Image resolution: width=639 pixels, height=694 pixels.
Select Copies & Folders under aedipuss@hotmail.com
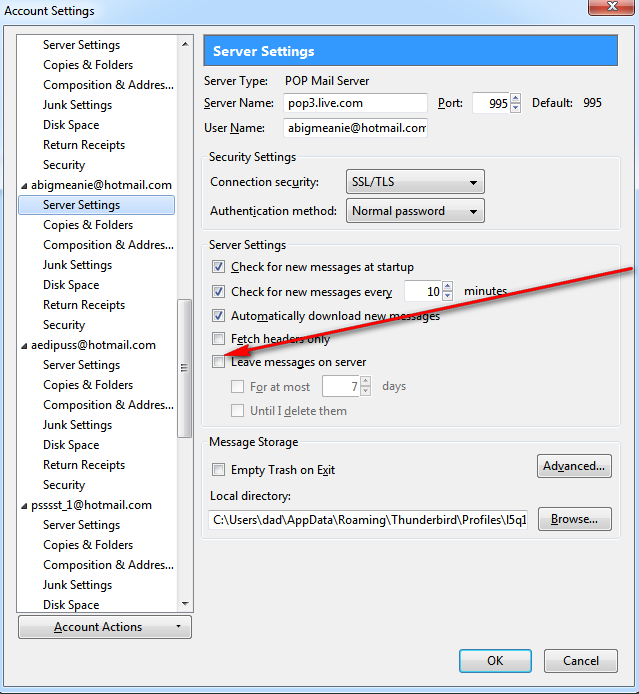click(x=88, y=385)
